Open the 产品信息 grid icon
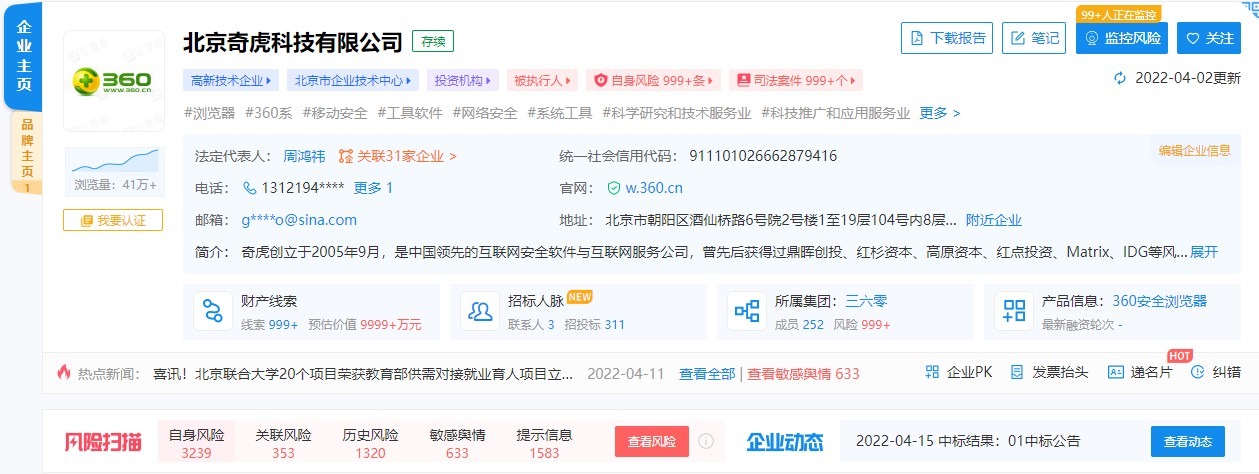The width and height of the screenshot is (1259, 474). click(x=1013, y=312)
